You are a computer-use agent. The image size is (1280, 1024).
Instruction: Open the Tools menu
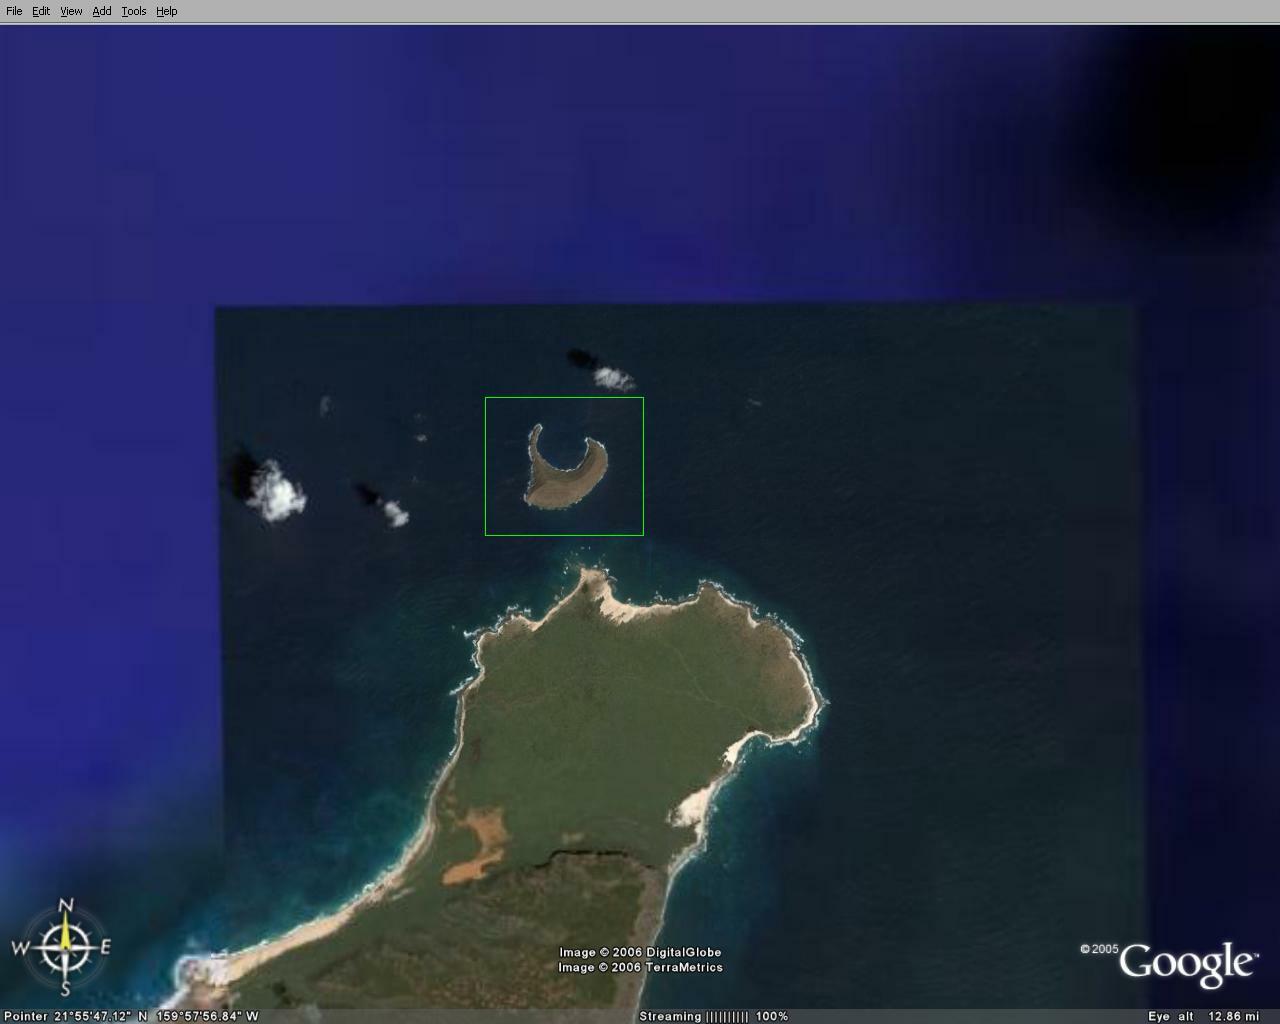pos(134,11)
